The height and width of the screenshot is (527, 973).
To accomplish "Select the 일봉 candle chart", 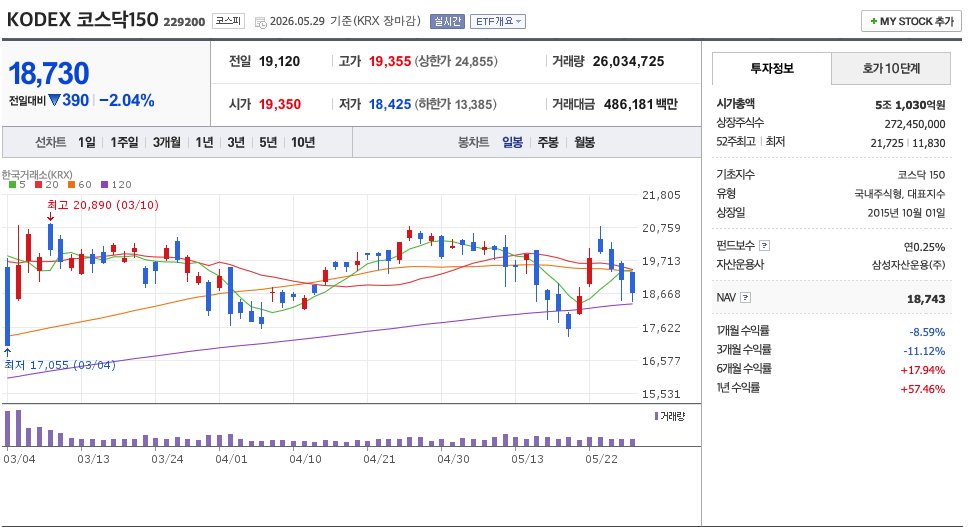I will [513, 142].
